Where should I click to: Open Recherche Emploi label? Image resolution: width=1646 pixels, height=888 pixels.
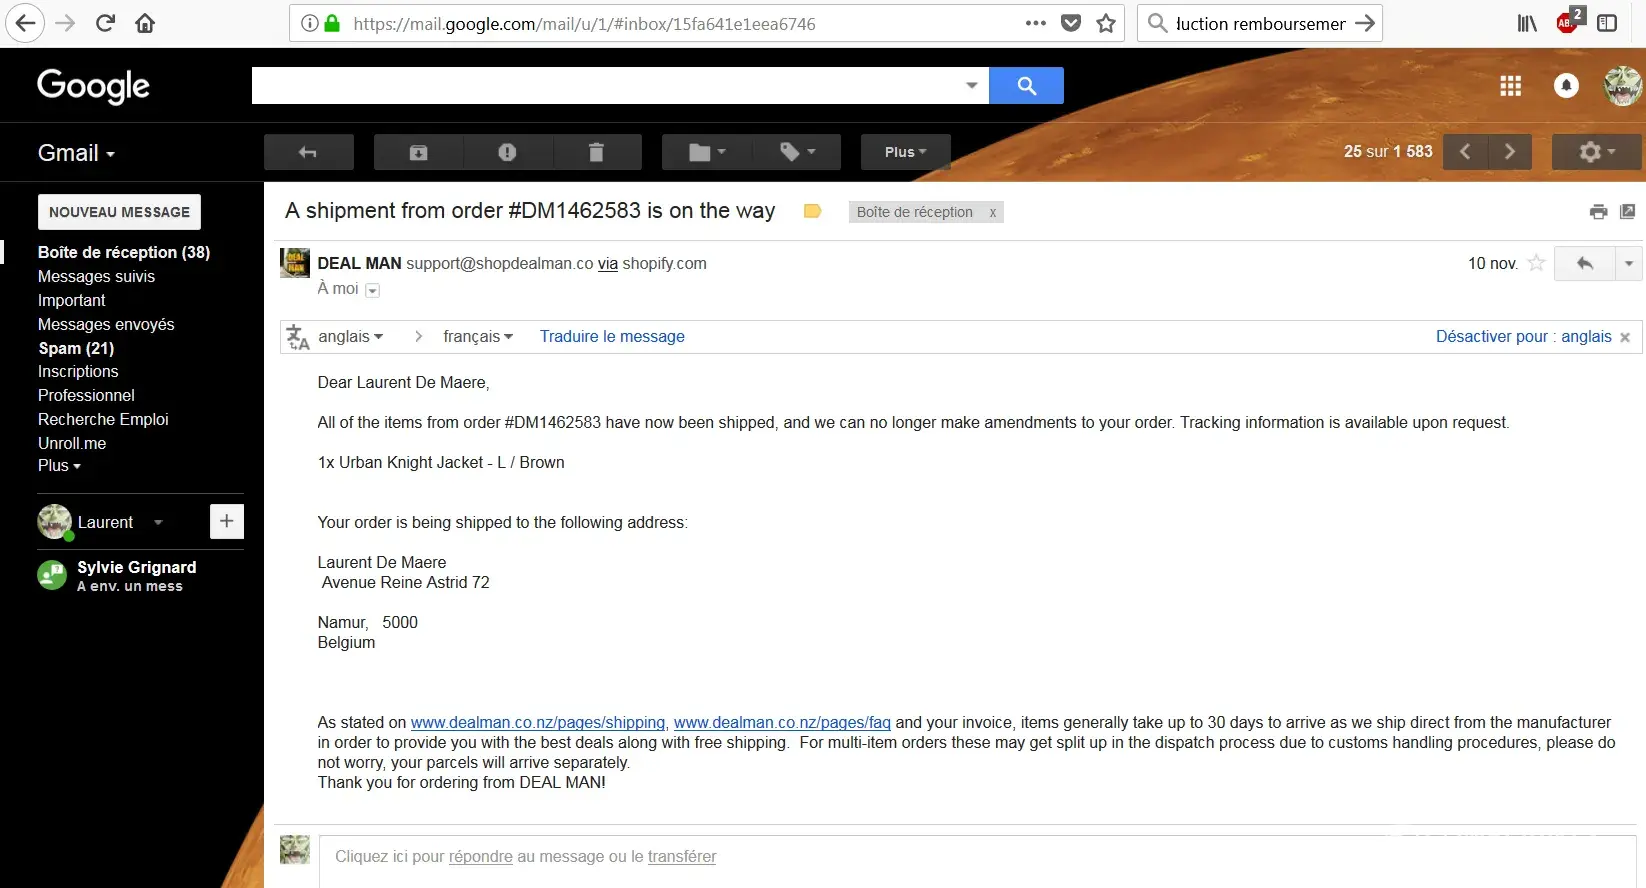(103, 419)
